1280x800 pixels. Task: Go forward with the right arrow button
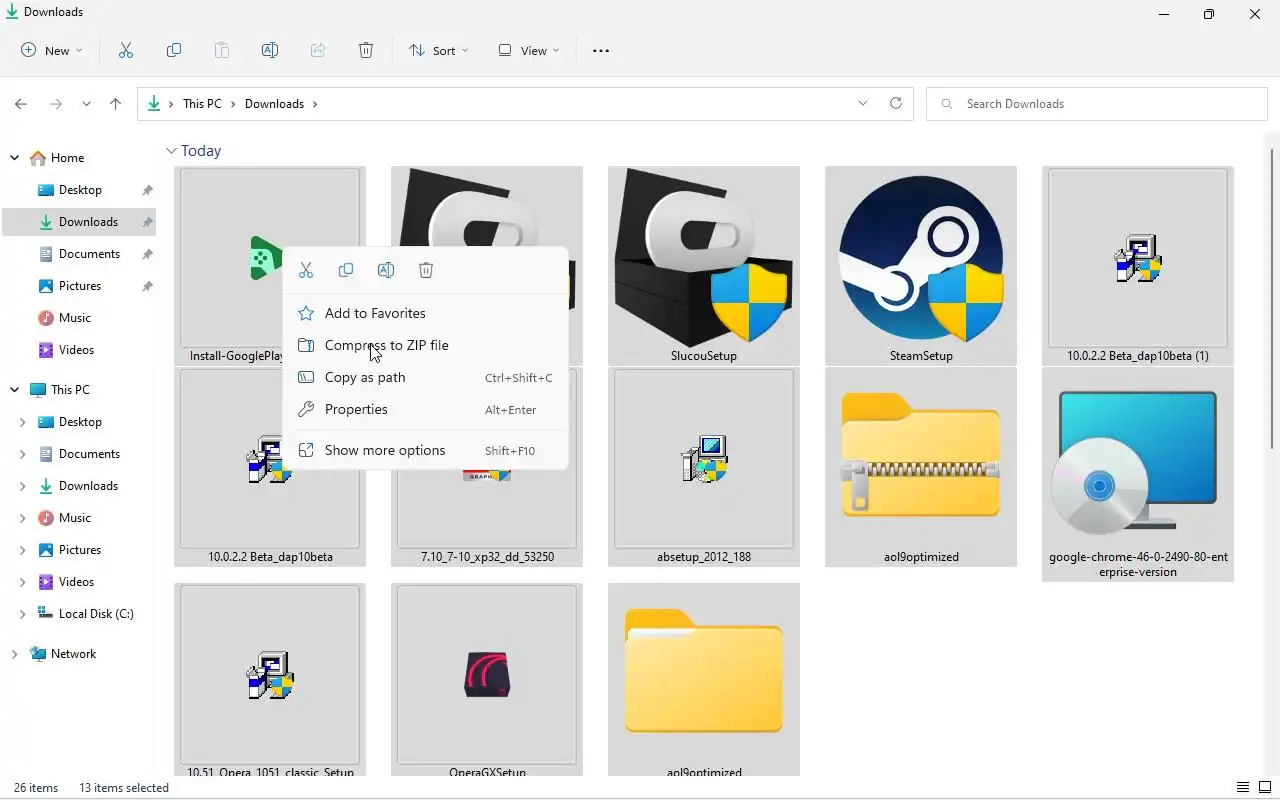tap(56, 104)
